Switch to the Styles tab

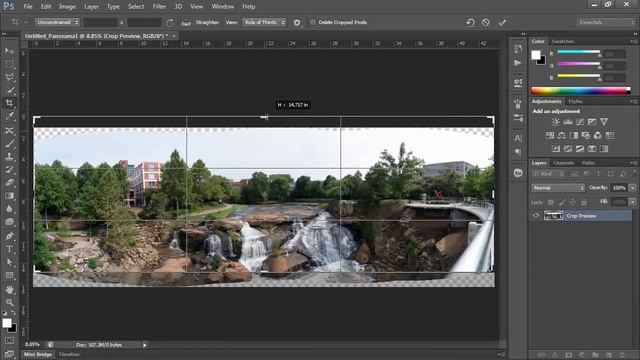[x=575, y=101]
